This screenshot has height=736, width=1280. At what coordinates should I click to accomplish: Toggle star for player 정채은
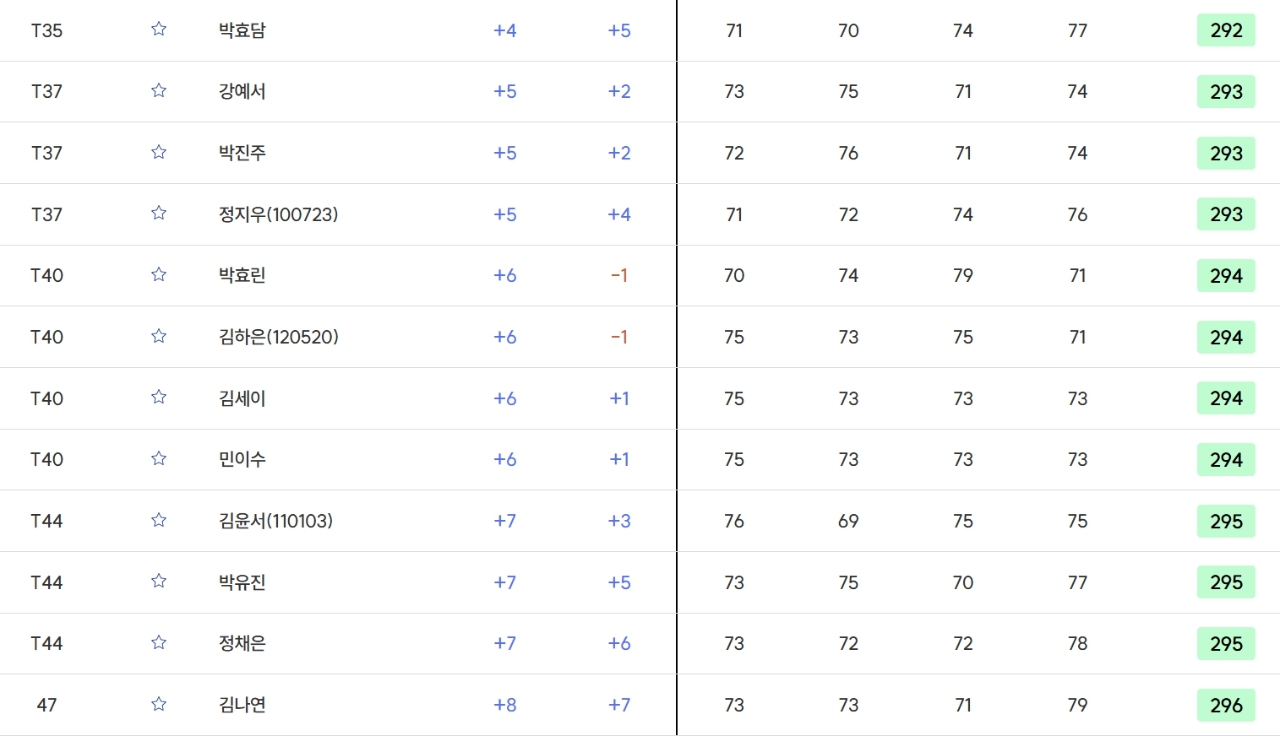pyautogui.click(x=158, y=642)
